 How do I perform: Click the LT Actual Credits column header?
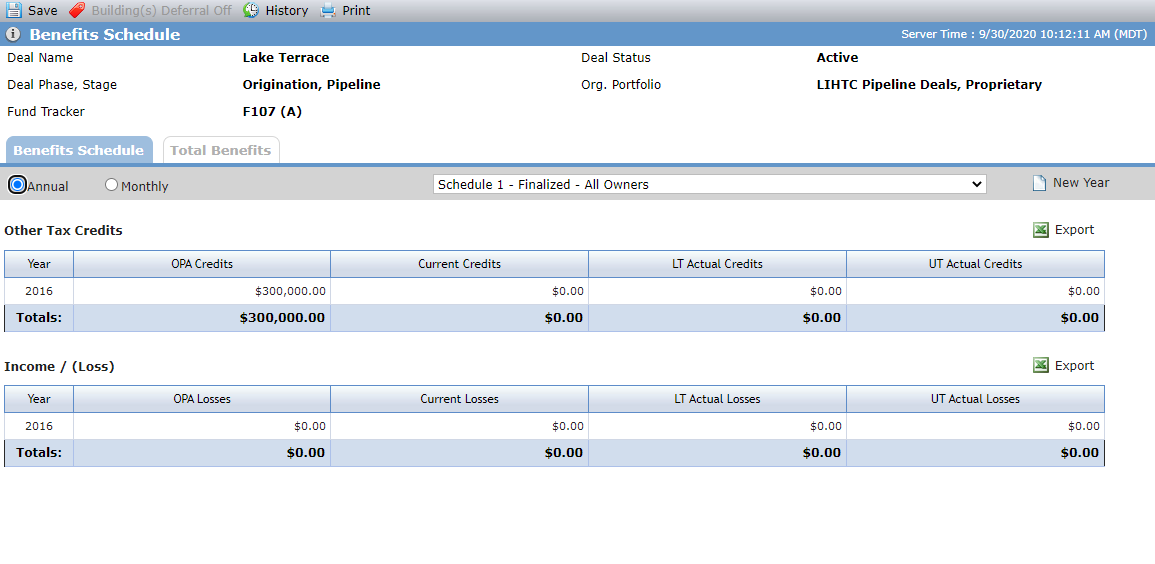click(x=717, y=264)
